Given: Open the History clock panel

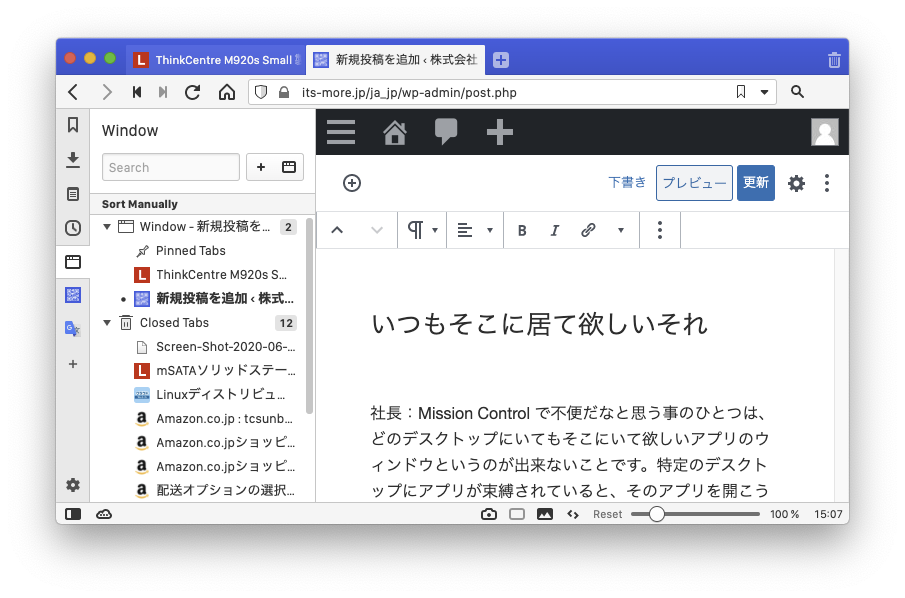Looking at the screenshot, I should point(73,228).
